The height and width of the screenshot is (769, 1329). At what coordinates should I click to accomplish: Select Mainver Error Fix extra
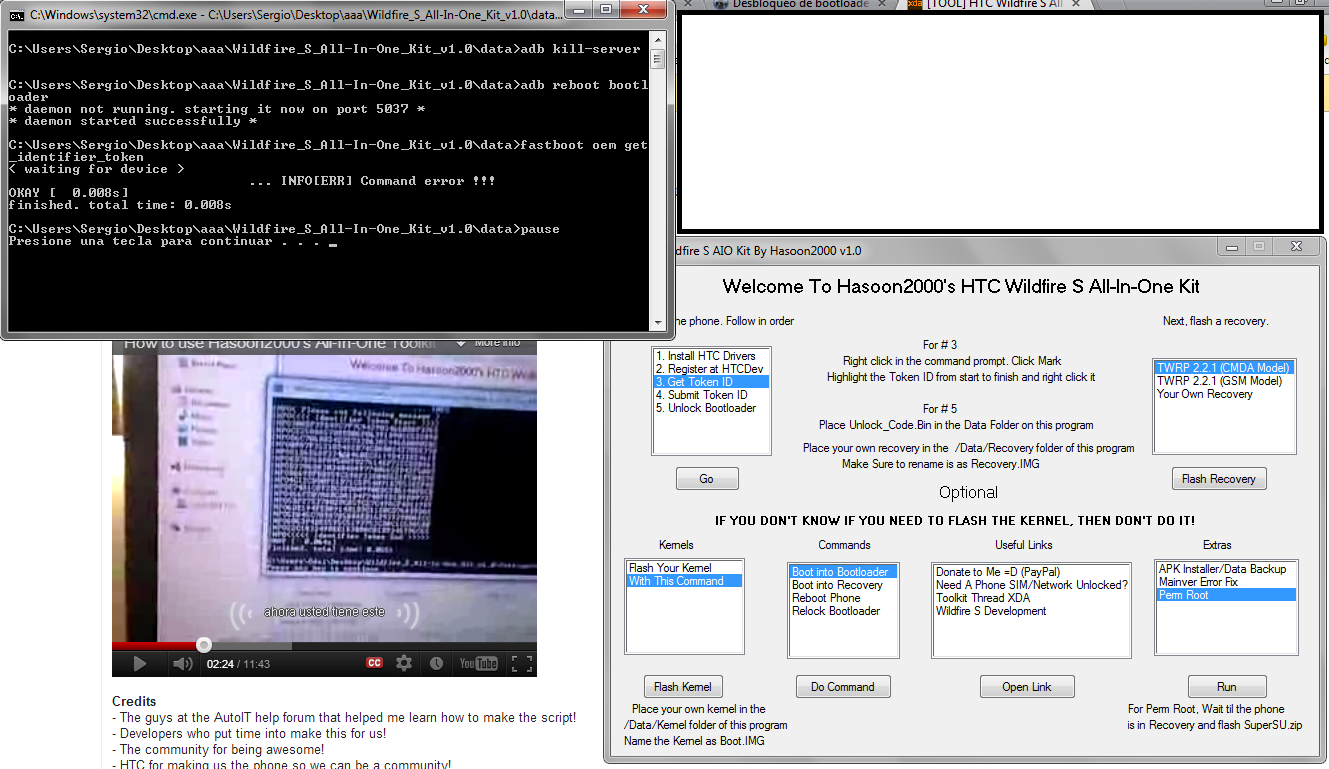[x=1226, y=582]
